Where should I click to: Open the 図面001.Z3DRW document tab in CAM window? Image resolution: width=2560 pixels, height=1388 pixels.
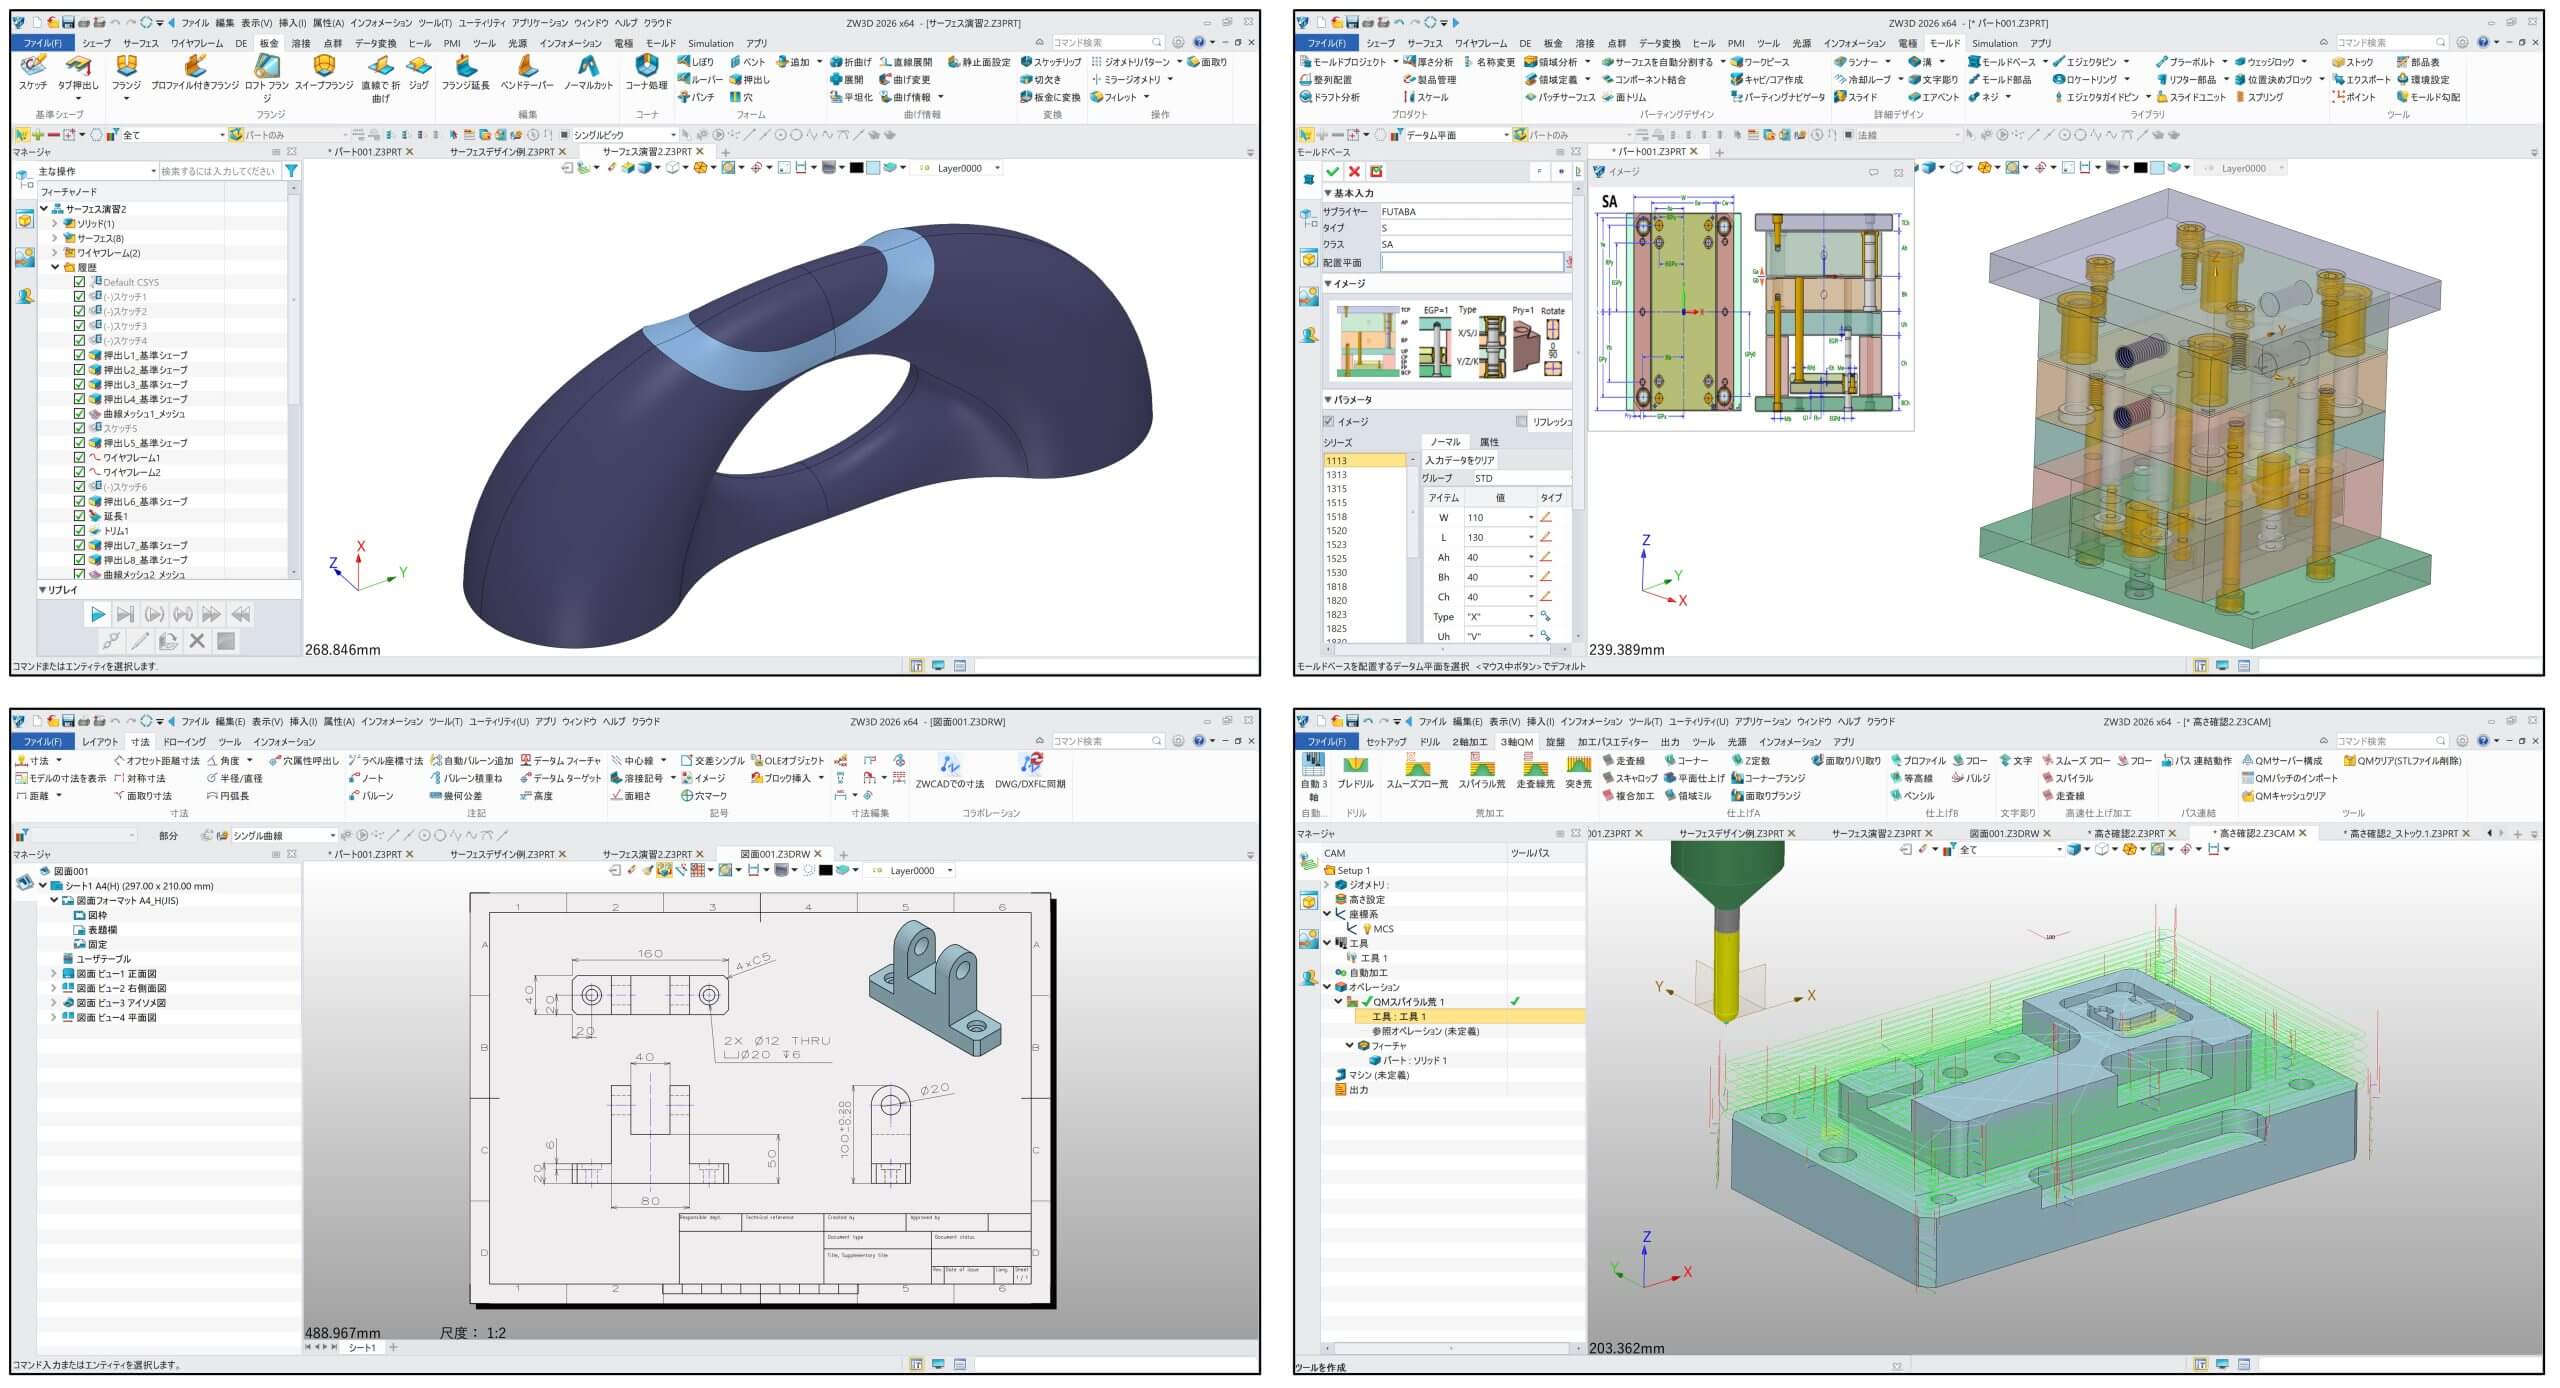tap(2004, 833)
